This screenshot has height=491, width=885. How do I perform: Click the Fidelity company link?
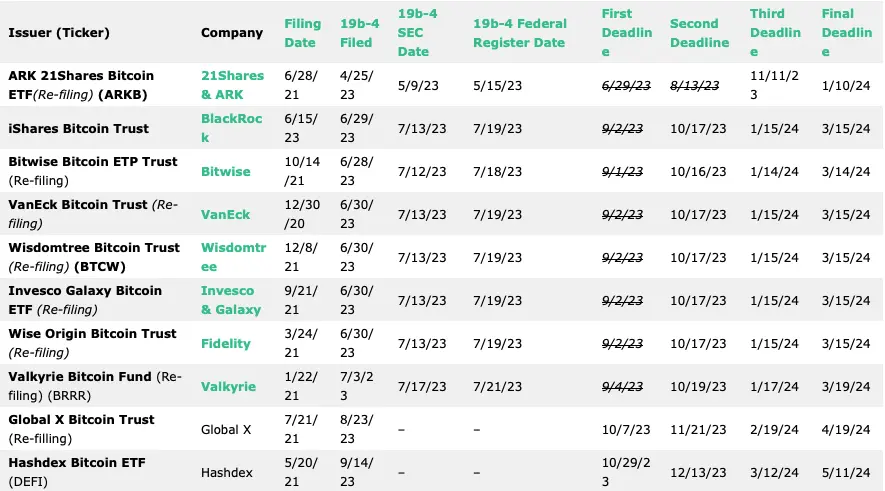pyautogui.click(x=225, y=344)
